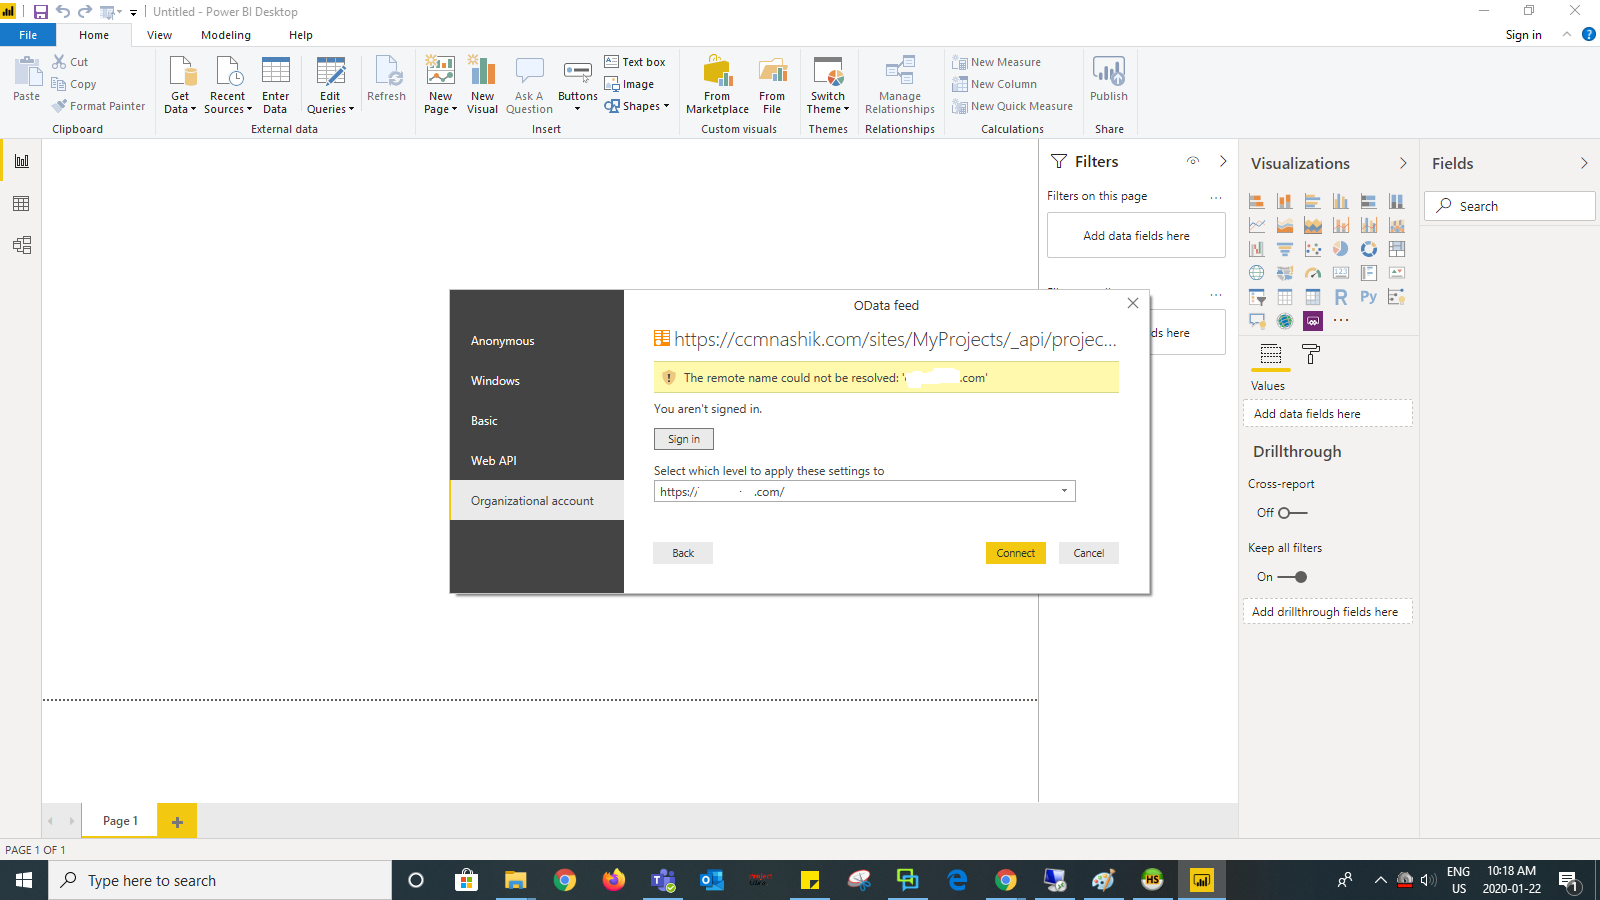The height and width of the screenshot is (900, 1600).
Task: Click From Marketplace custom visuals icon
Action: tap(717, 72)
